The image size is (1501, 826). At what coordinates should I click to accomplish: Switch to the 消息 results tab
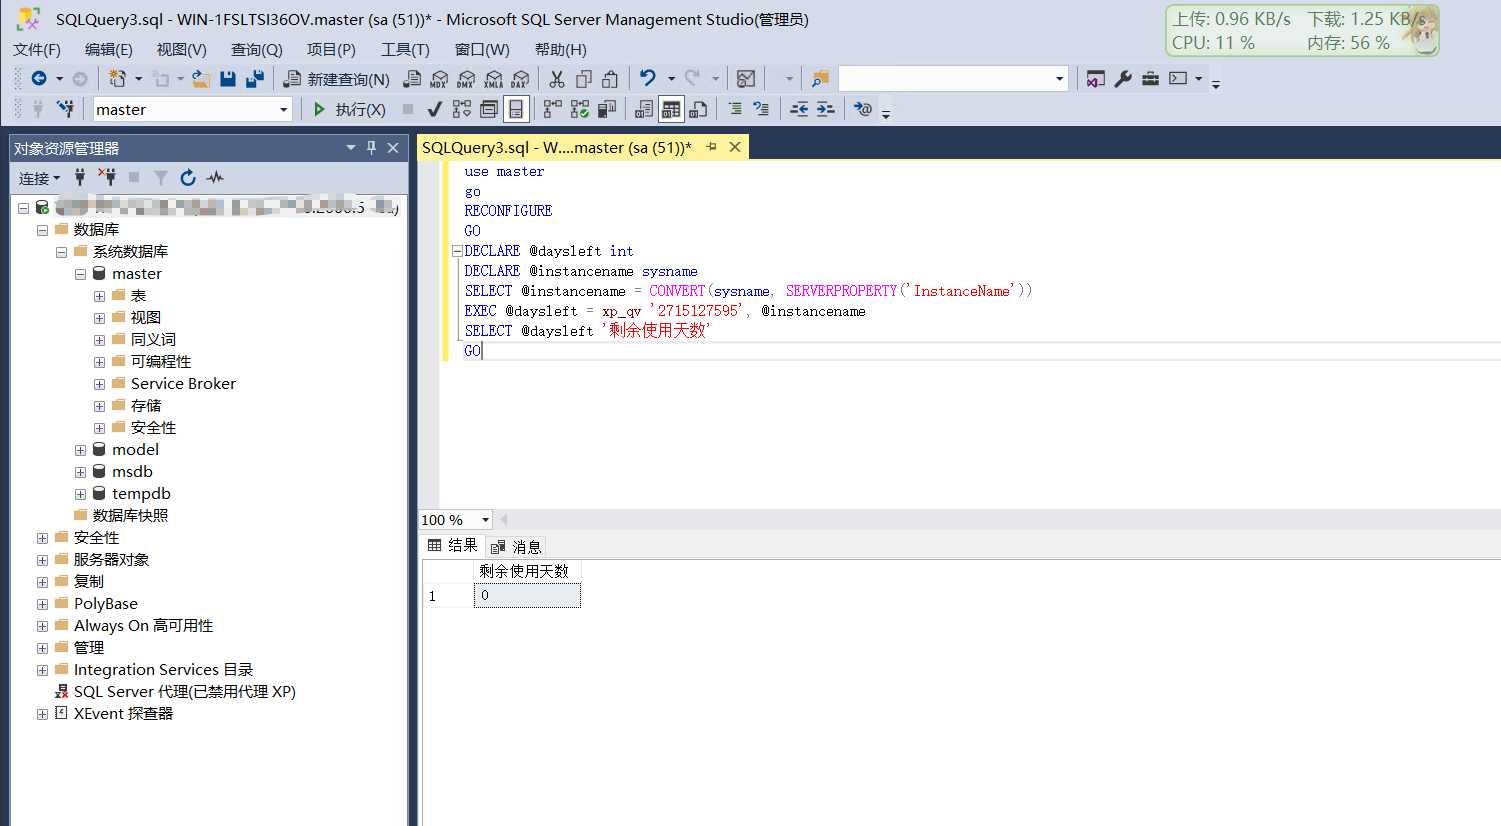(516, 546)
